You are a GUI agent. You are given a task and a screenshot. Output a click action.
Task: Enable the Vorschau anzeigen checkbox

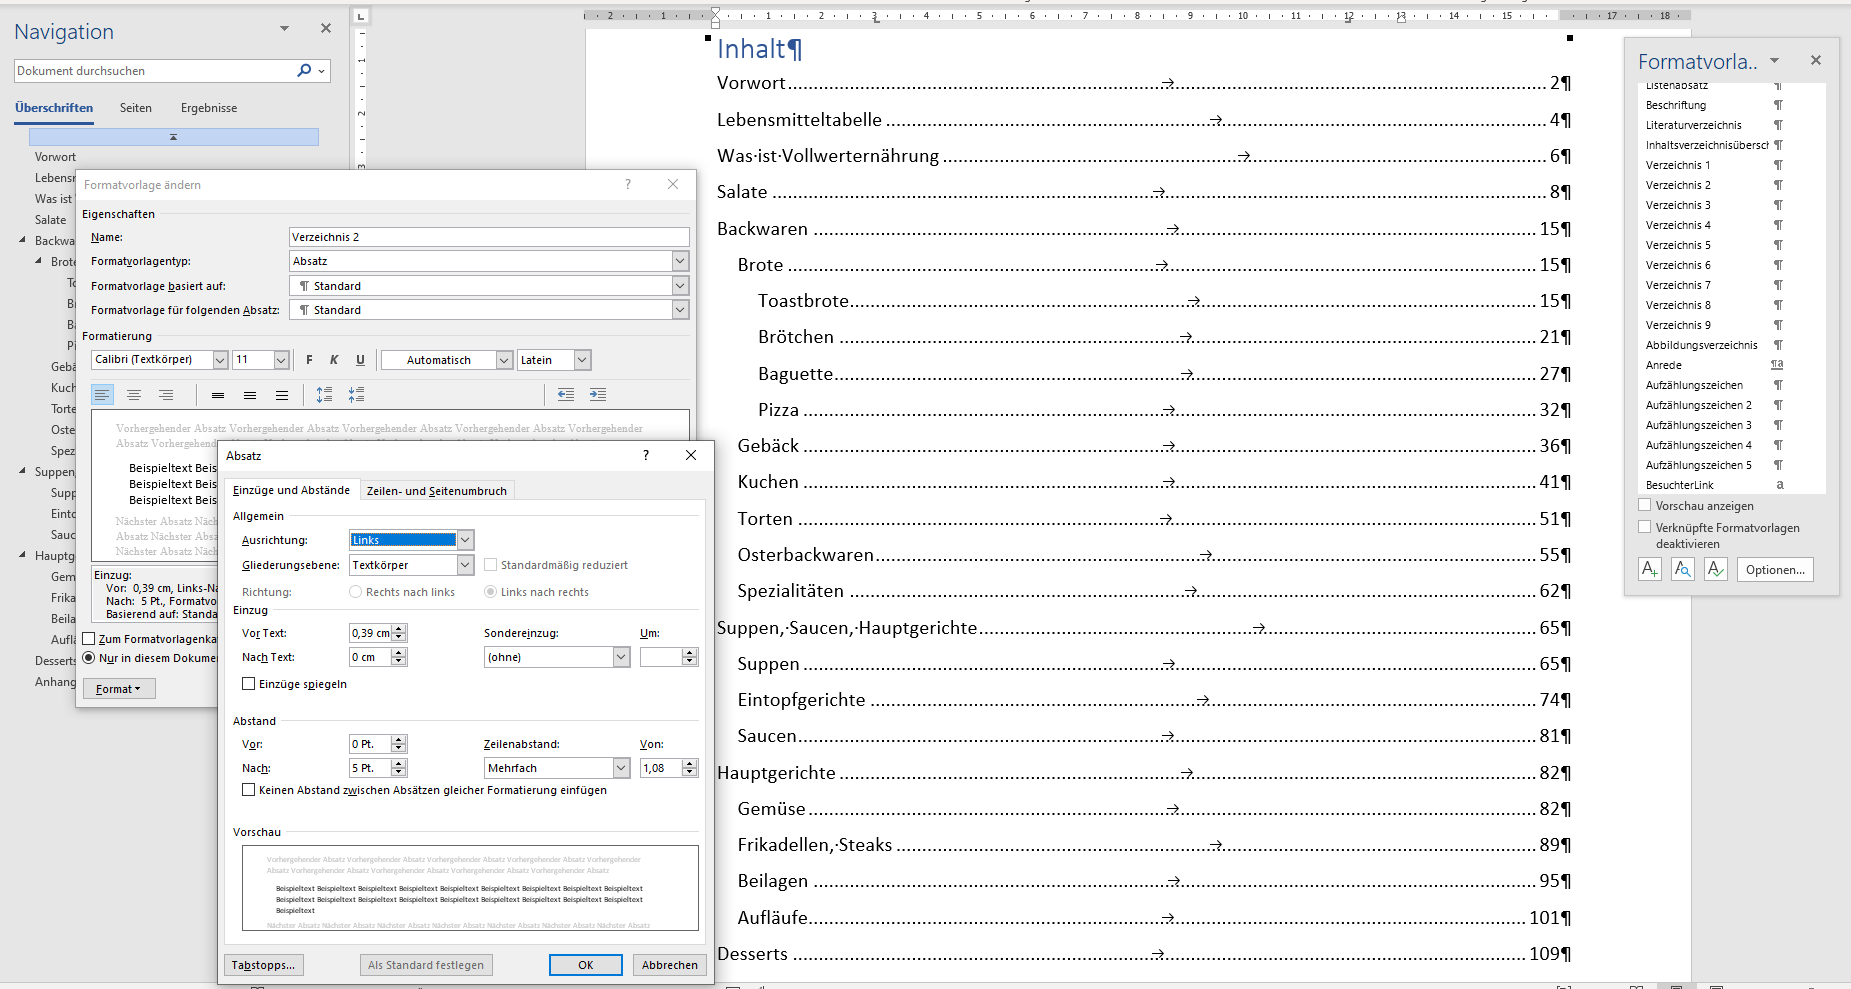click(1645, 505)
